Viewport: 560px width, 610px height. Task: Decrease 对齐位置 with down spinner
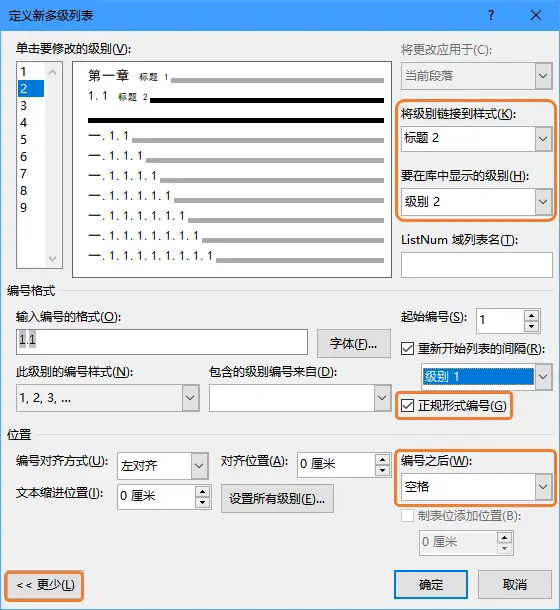[x=383, y=471]
